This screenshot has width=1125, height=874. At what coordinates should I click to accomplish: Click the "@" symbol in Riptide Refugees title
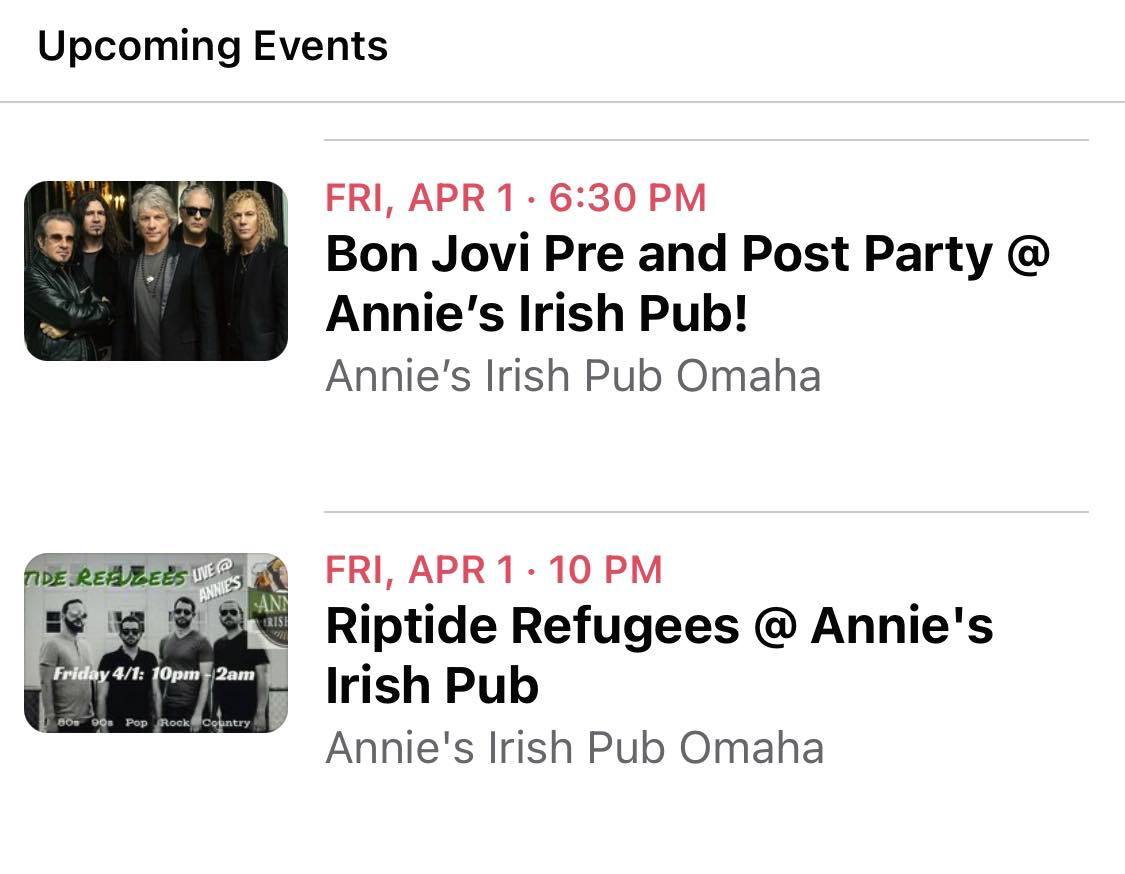pyautogui.click(x=775, y=627)
